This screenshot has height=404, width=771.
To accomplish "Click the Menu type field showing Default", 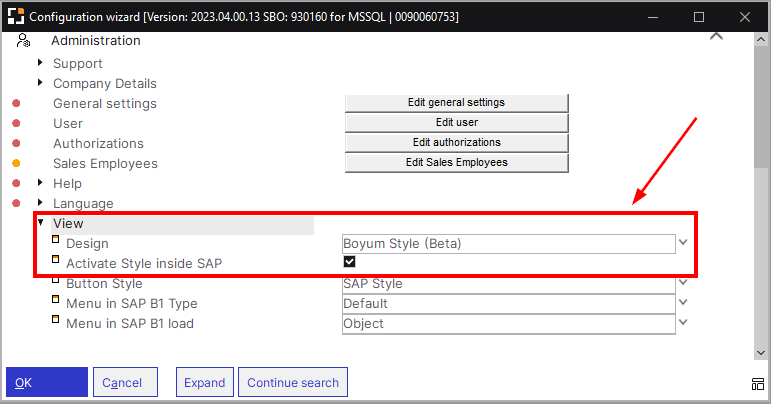I will pyautogui.click(x=509, y=304).
